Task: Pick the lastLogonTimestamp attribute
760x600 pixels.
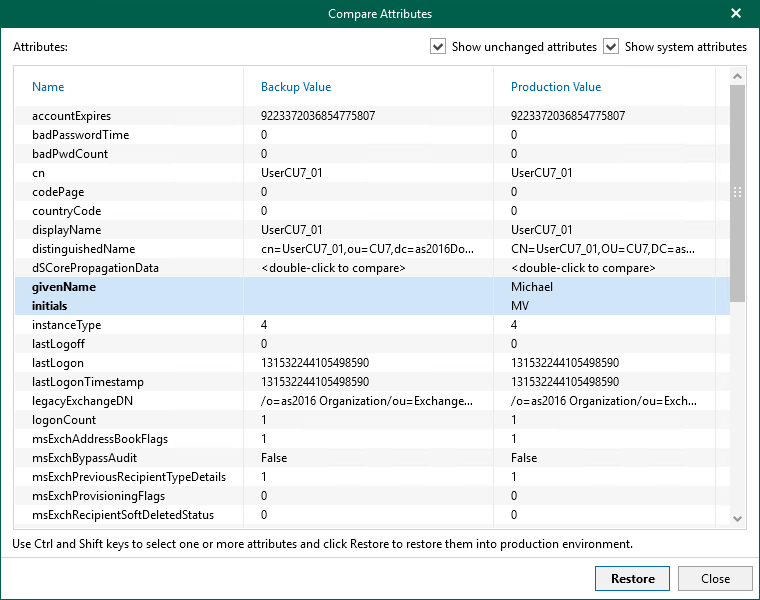Action: 88,382
